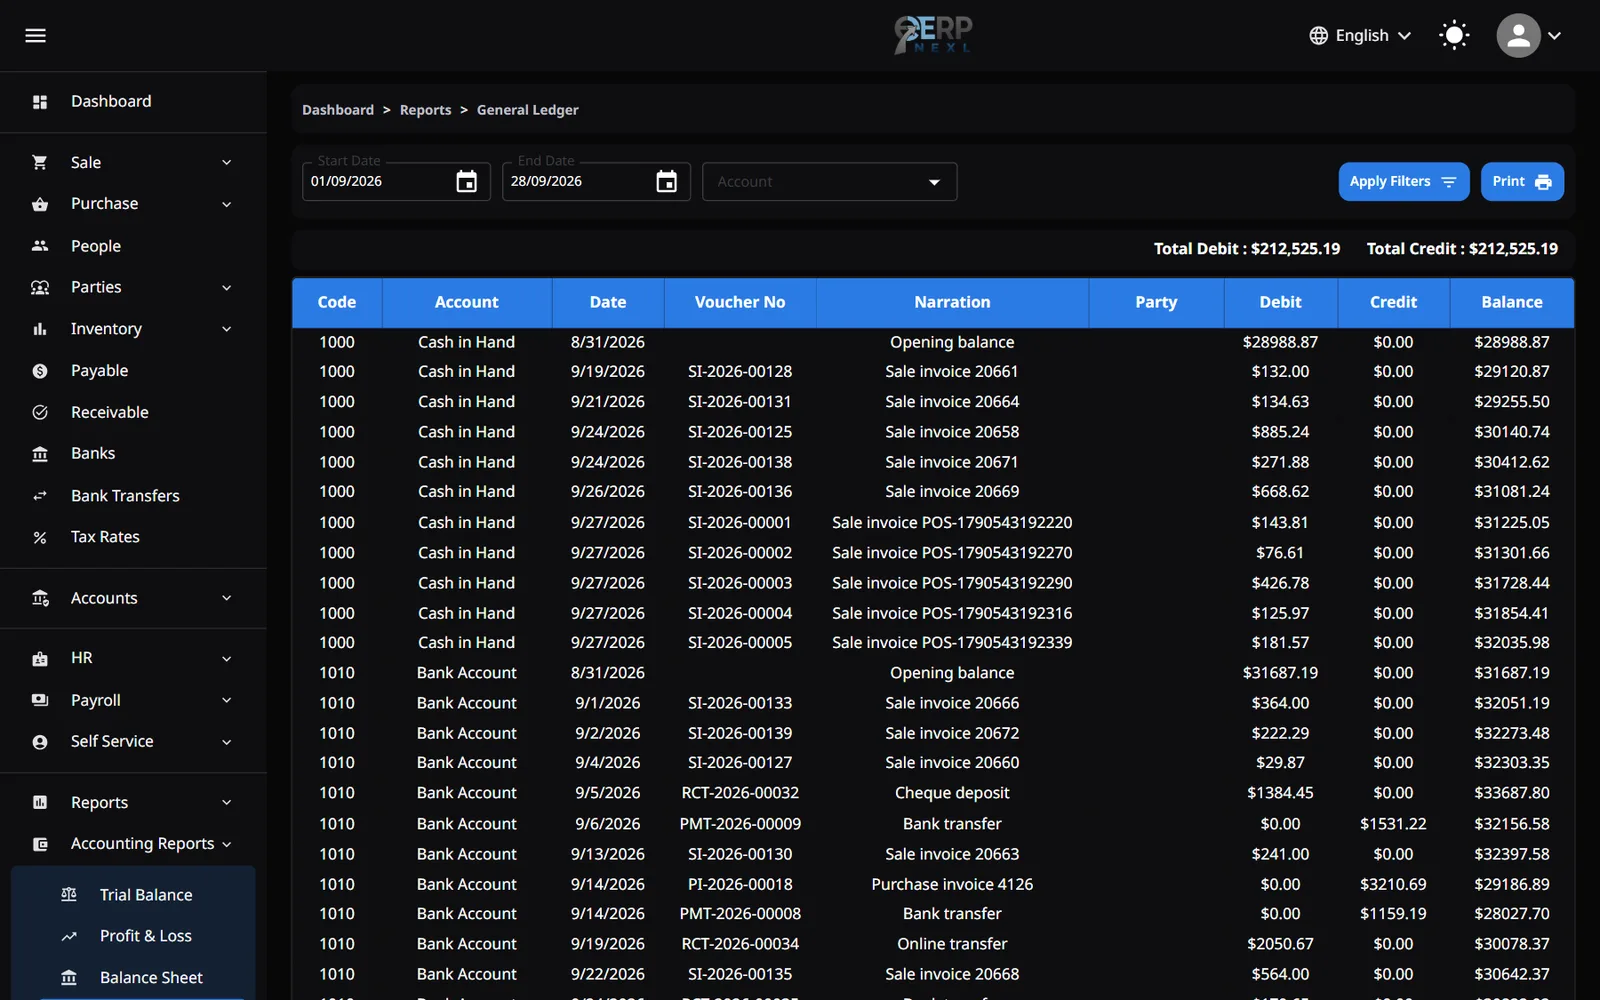Open the English language dropdown
The image size is (1600, 1000).
[1361, 36]
